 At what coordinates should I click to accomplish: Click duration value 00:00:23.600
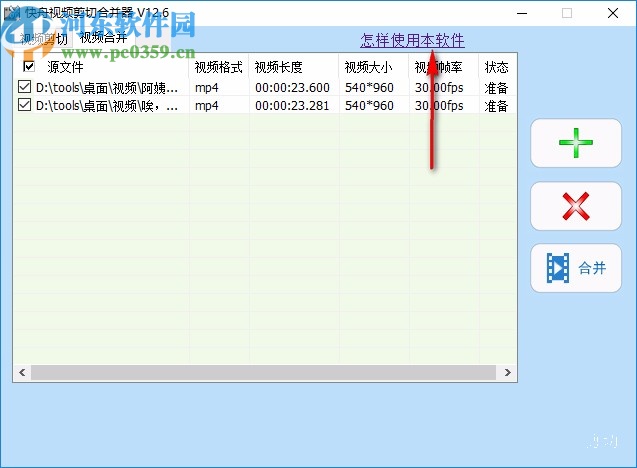[292, 88]
